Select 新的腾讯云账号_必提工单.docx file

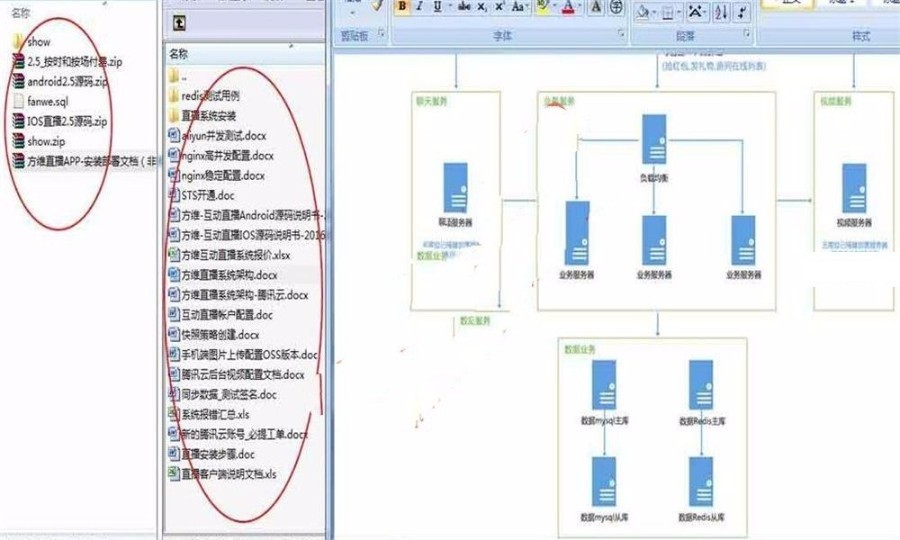(x=238, y=434)
